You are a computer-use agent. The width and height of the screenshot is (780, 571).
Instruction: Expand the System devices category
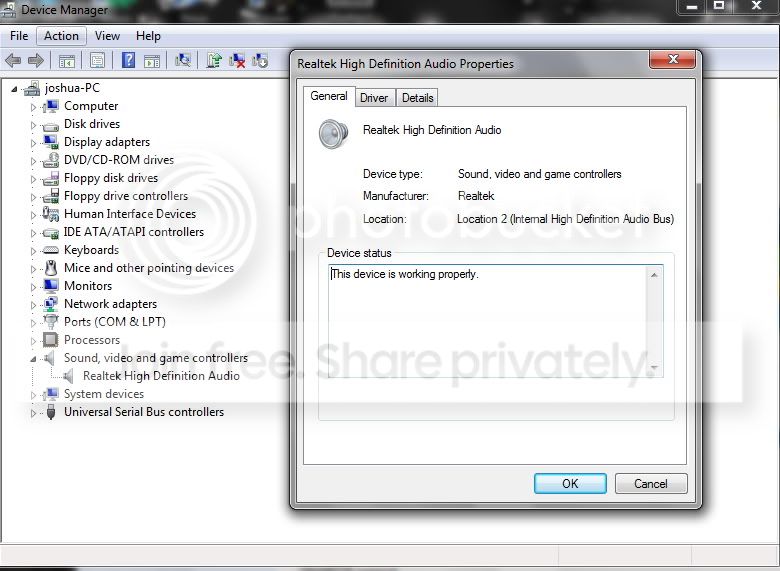33,395
